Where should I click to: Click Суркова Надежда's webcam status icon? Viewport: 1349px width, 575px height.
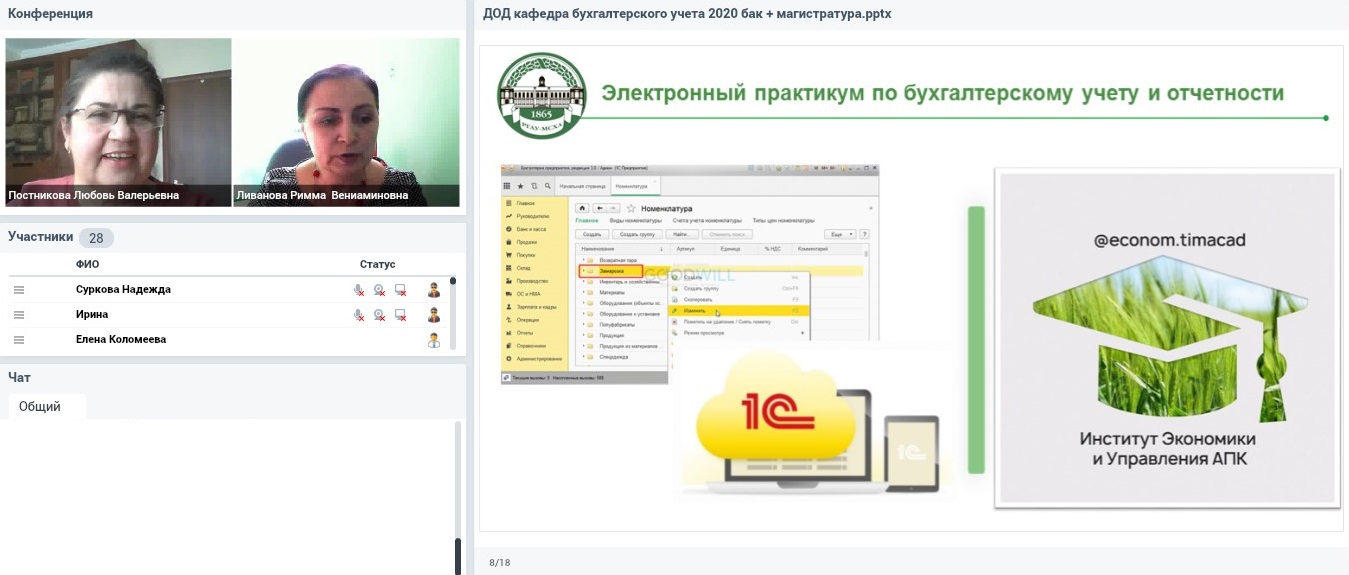380,290
